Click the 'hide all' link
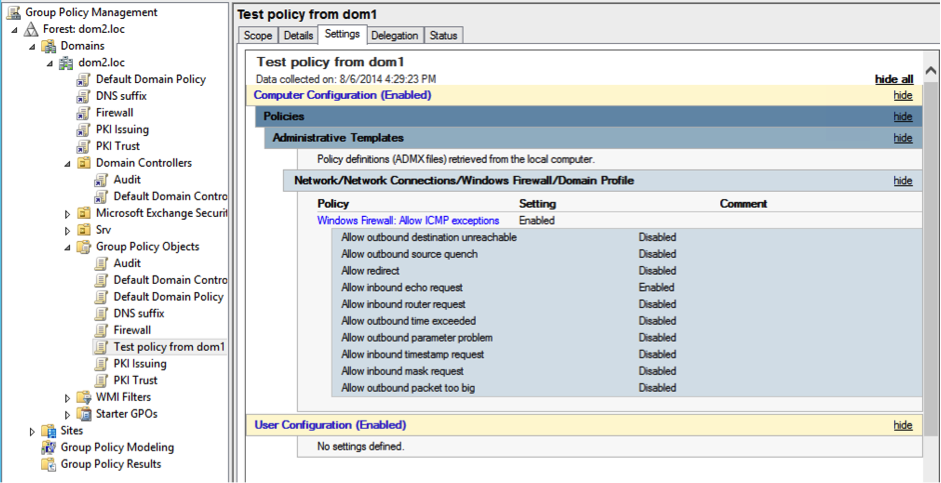Viewport: 941px width, 483px height. tap(893, 79)
